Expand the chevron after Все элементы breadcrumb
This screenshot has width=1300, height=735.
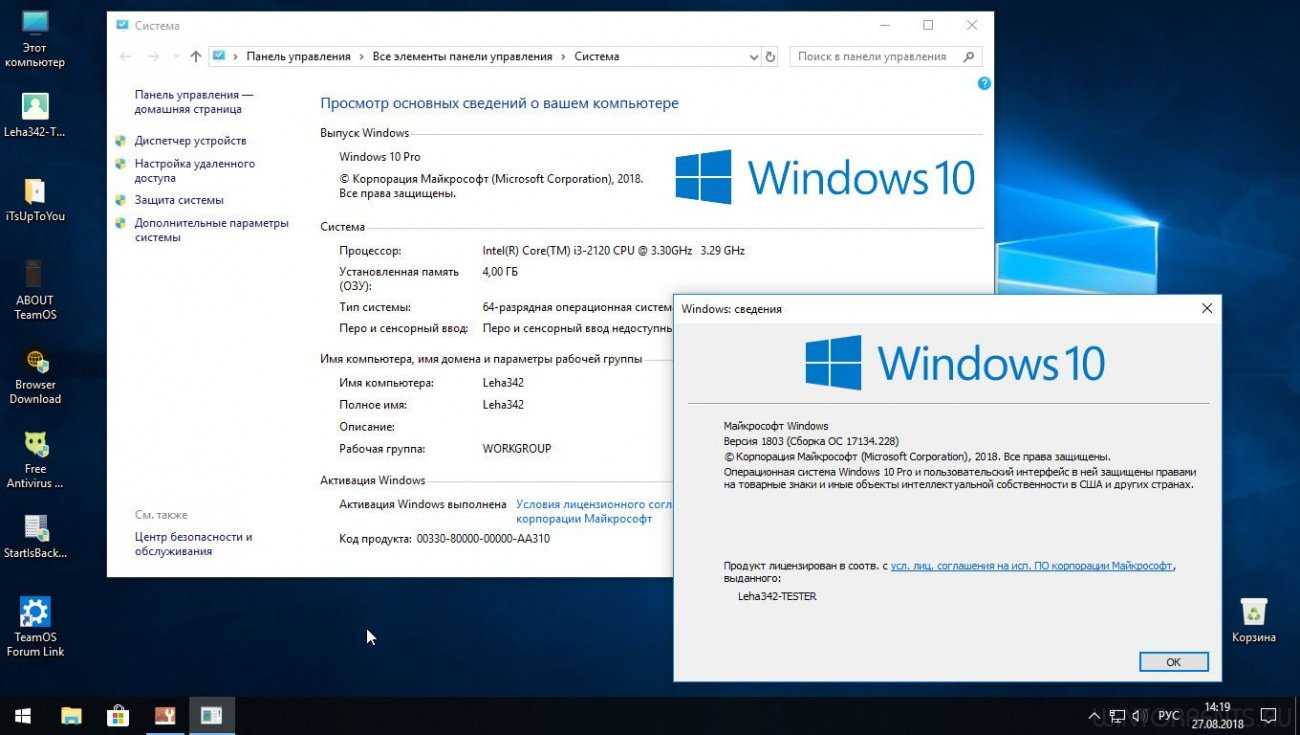pos(564,57)
